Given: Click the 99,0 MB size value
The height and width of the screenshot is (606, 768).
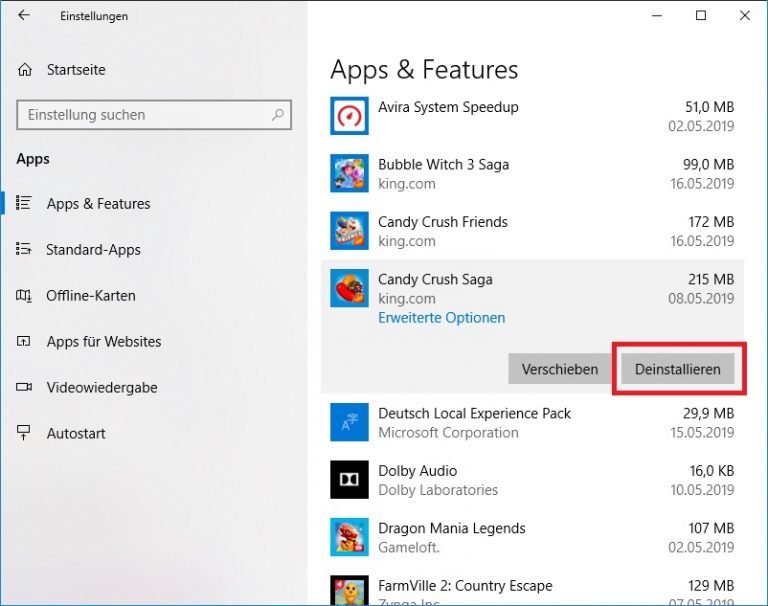Looking at the screenshot, I should (x=708, y=165).
